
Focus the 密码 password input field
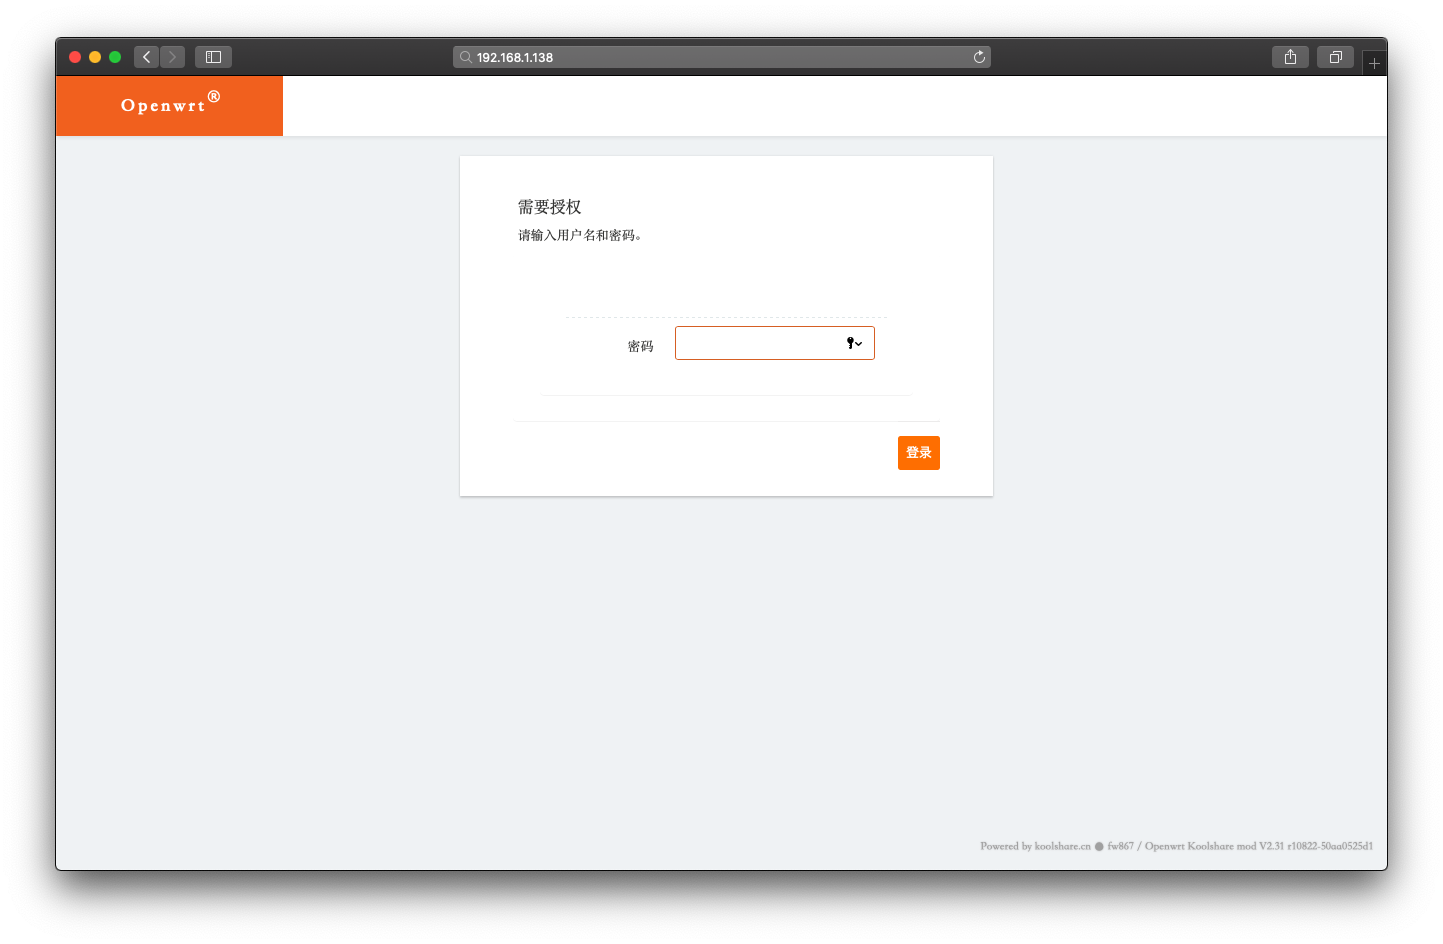tap(758, 343)
